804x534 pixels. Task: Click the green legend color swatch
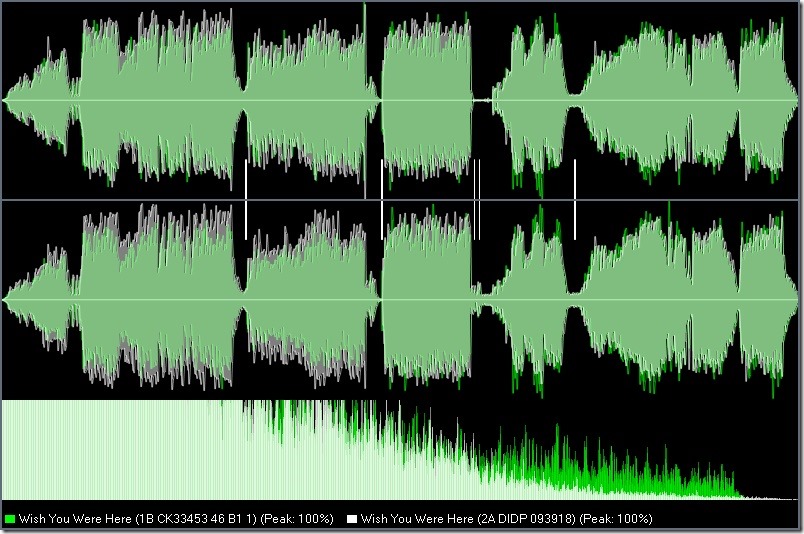pos(9,519)
